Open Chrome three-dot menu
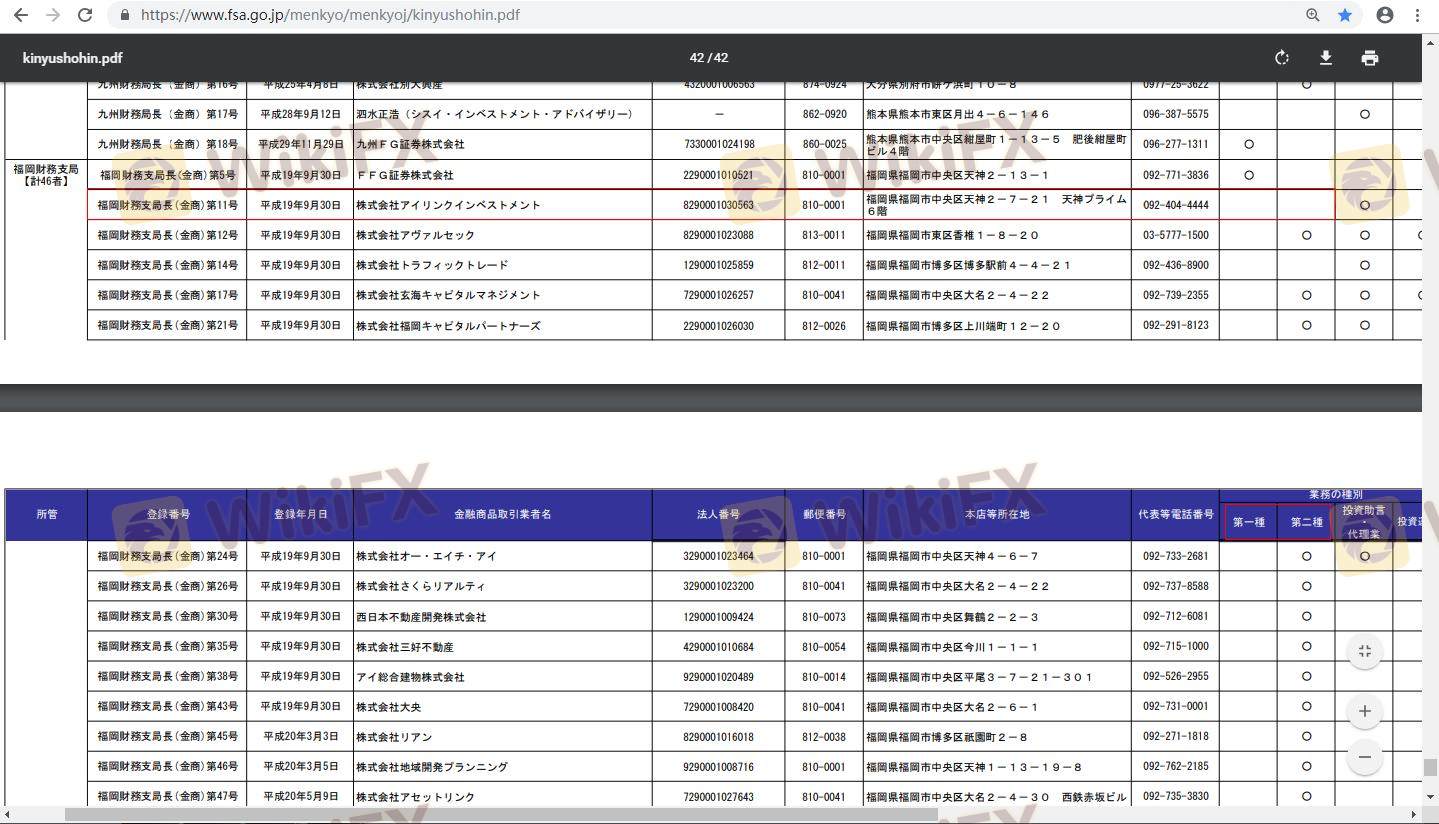This screenshot has height=824, width=1439. [1418, 15]
